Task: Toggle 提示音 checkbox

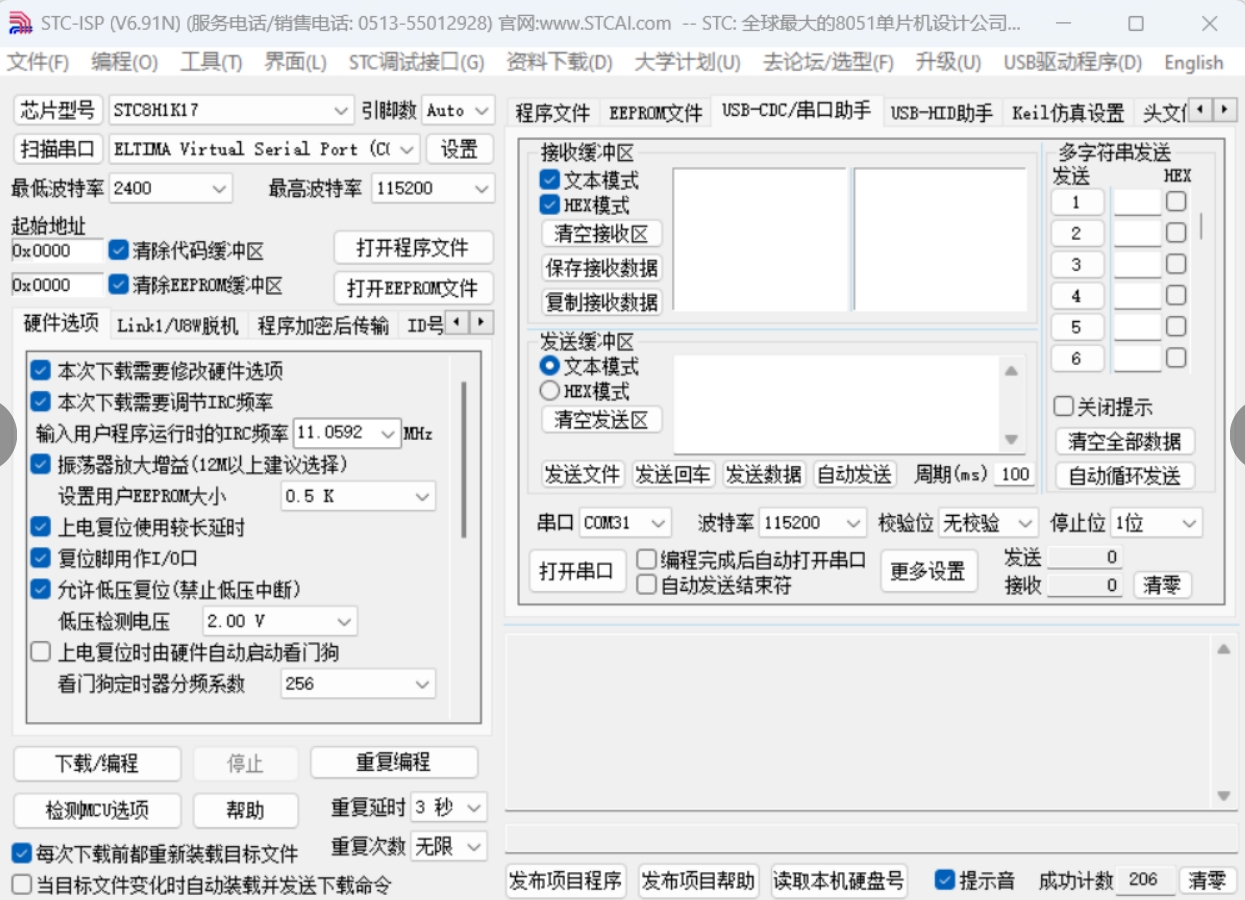Action: pyautogui.click(x=944, y=880)
